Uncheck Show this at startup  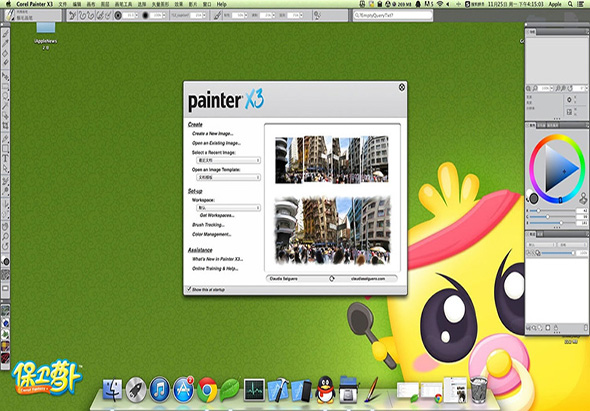pos(189,289)
